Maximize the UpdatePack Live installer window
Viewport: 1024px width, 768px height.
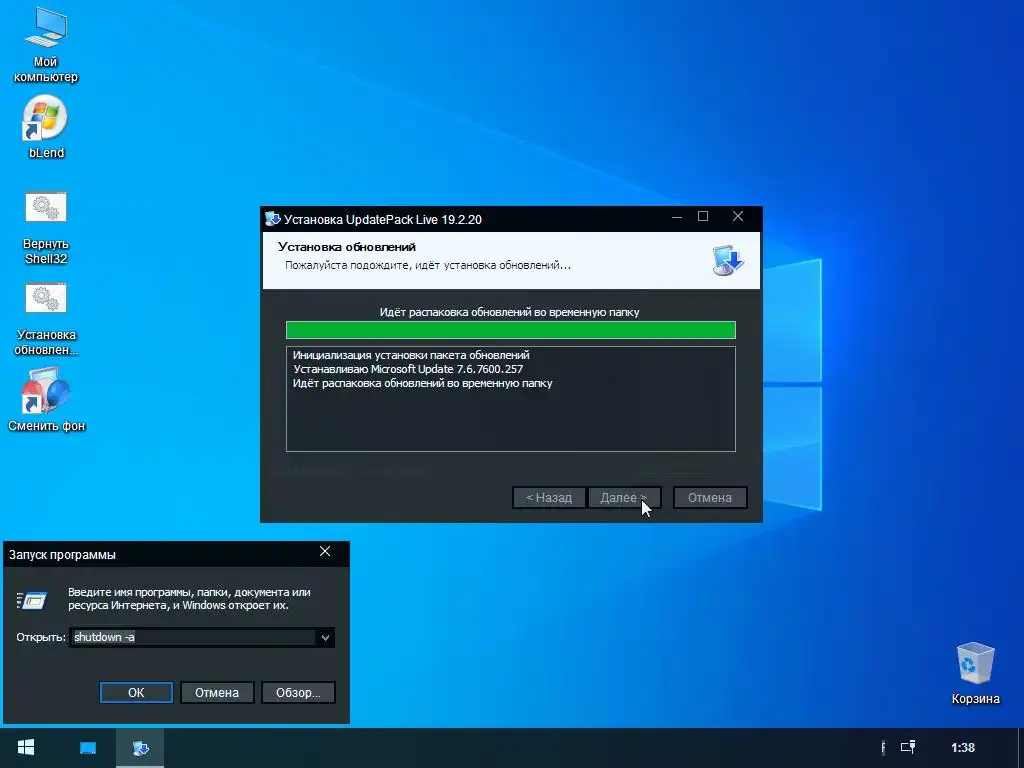(x=703, y=217)
